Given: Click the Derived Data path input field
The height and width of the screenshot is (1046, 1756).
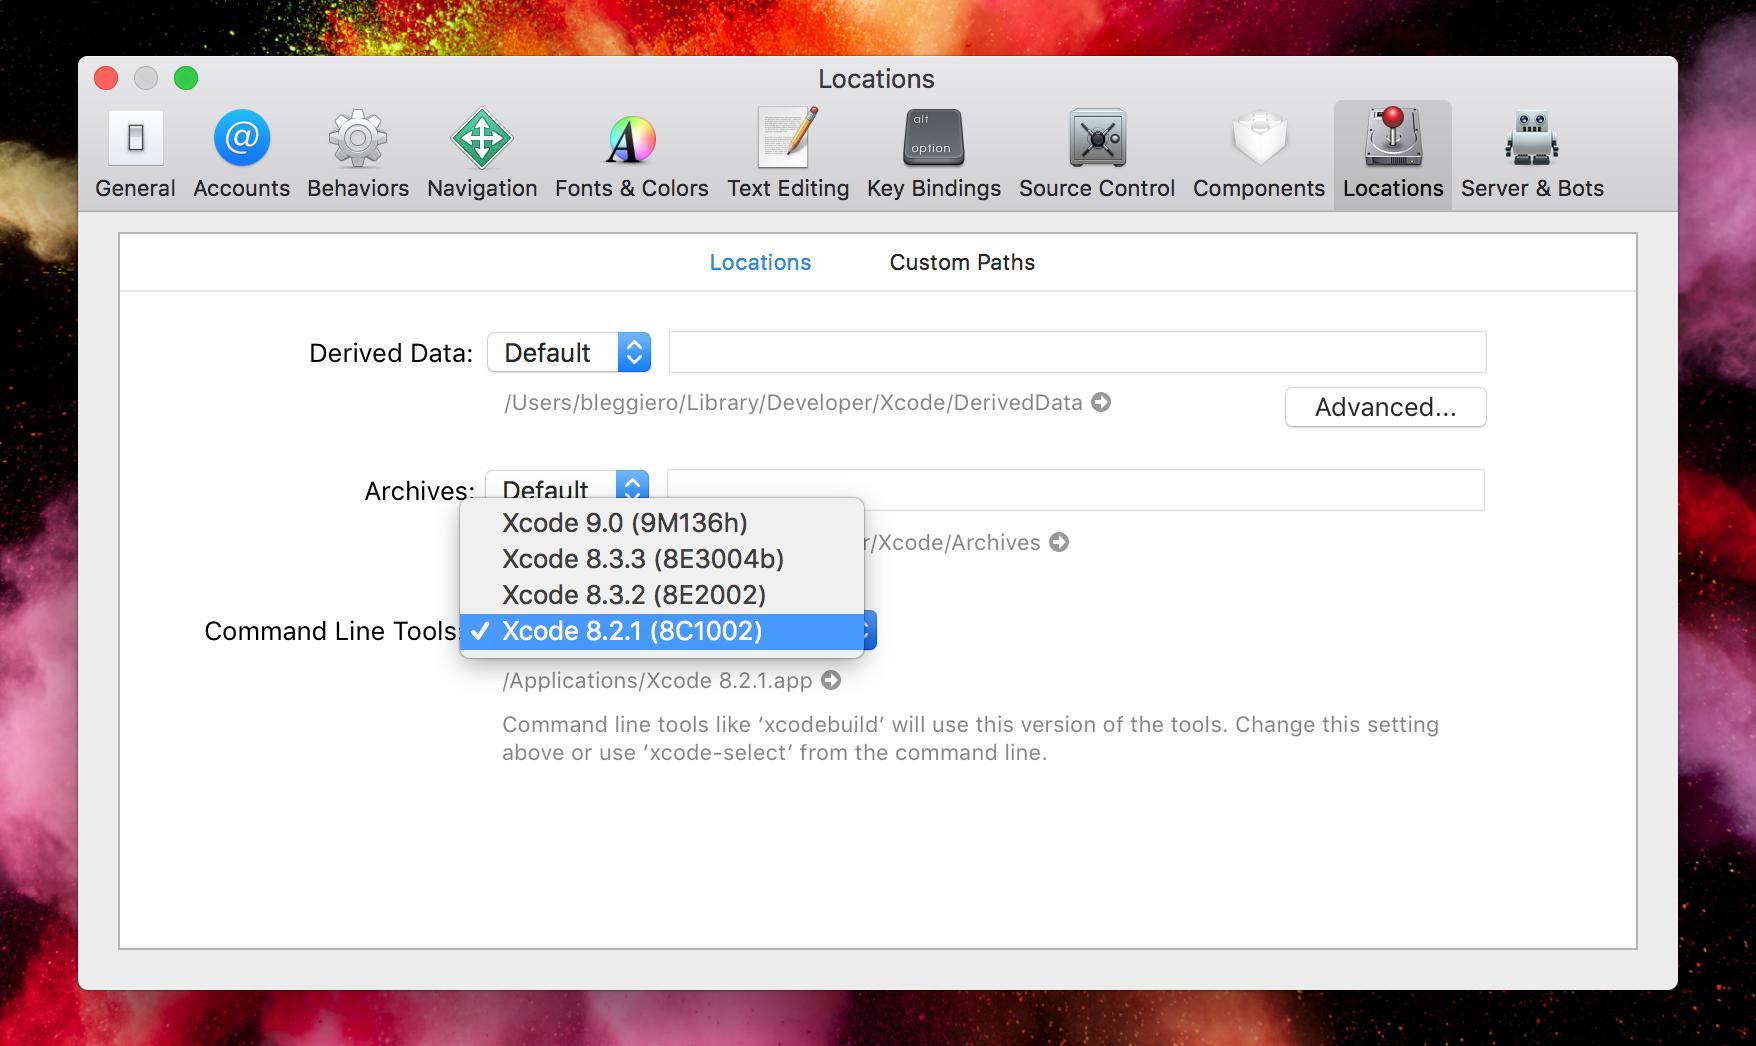Looking at the screenshot, I should [1075, 352].
